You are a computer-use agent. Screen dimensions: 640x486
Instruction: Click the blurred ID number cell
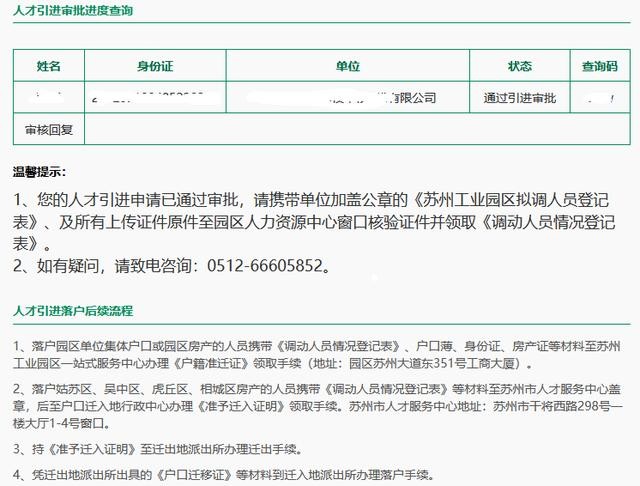coord(155,98)
